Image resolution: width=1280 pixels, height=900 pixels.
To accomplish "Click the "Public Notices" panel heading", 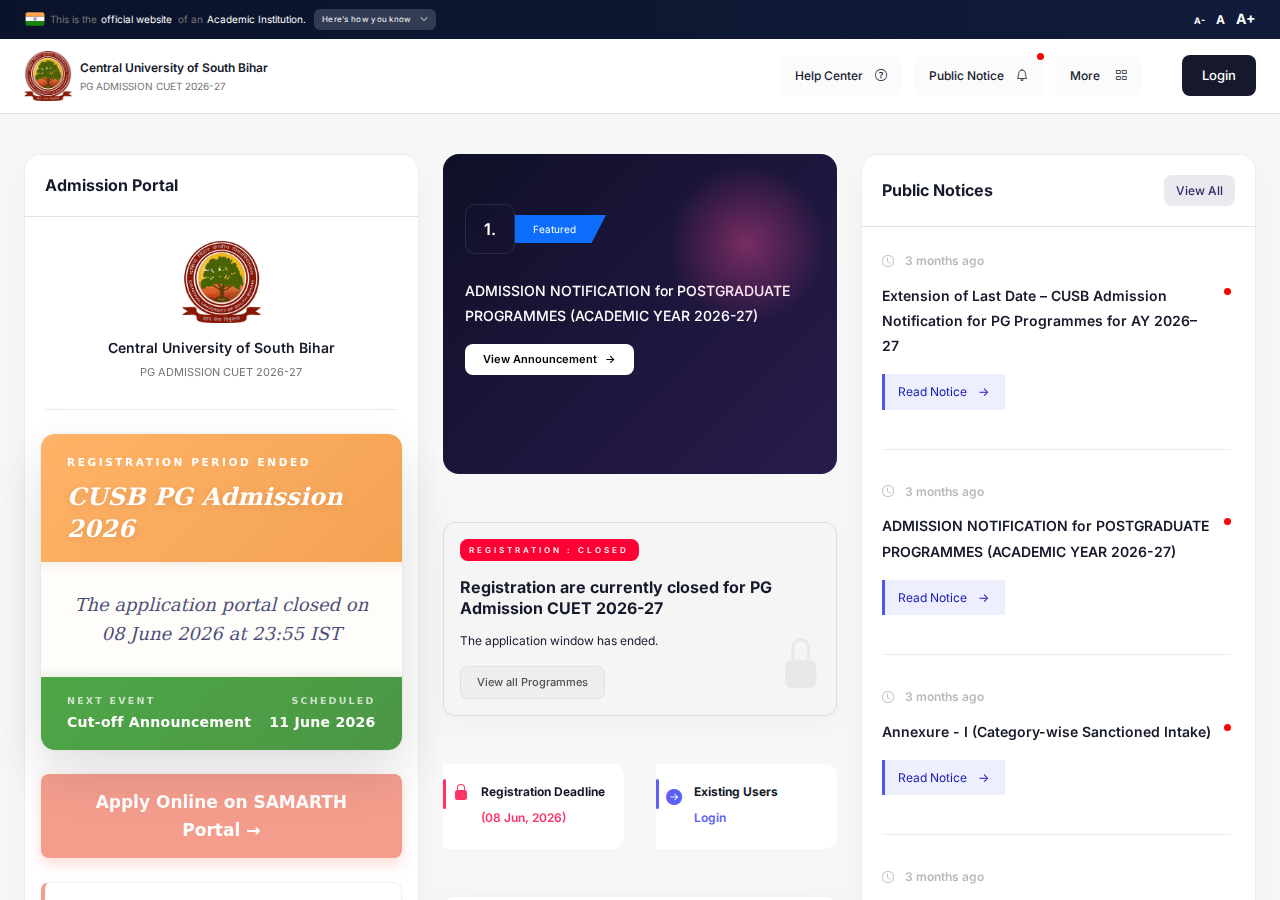I will click(937, 191).
